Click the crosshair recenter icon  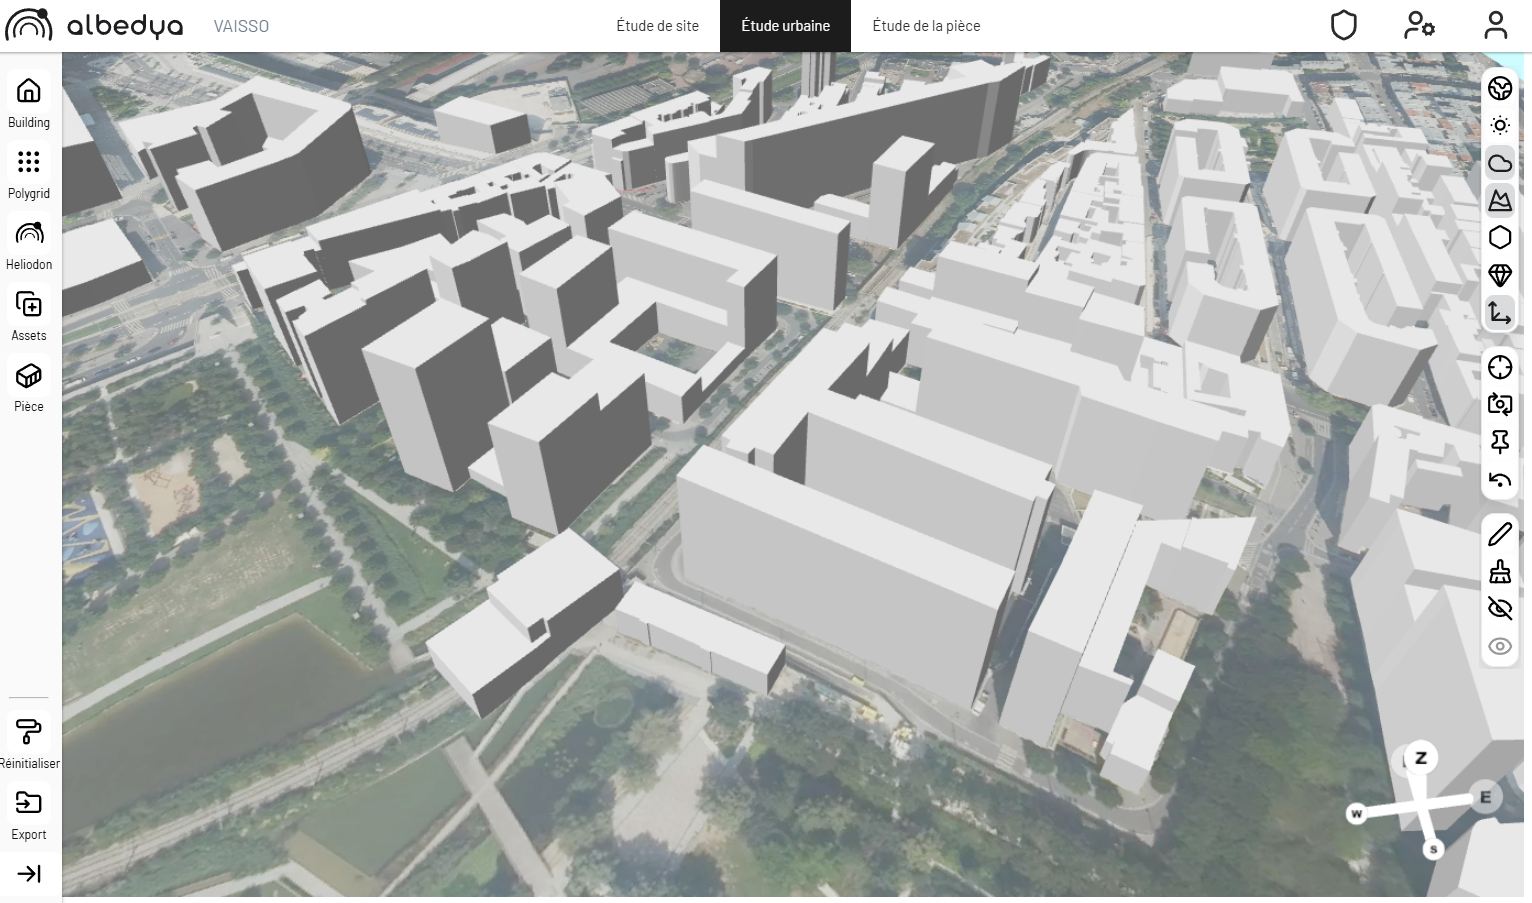pyautogui.click(x=1500, y=368)
